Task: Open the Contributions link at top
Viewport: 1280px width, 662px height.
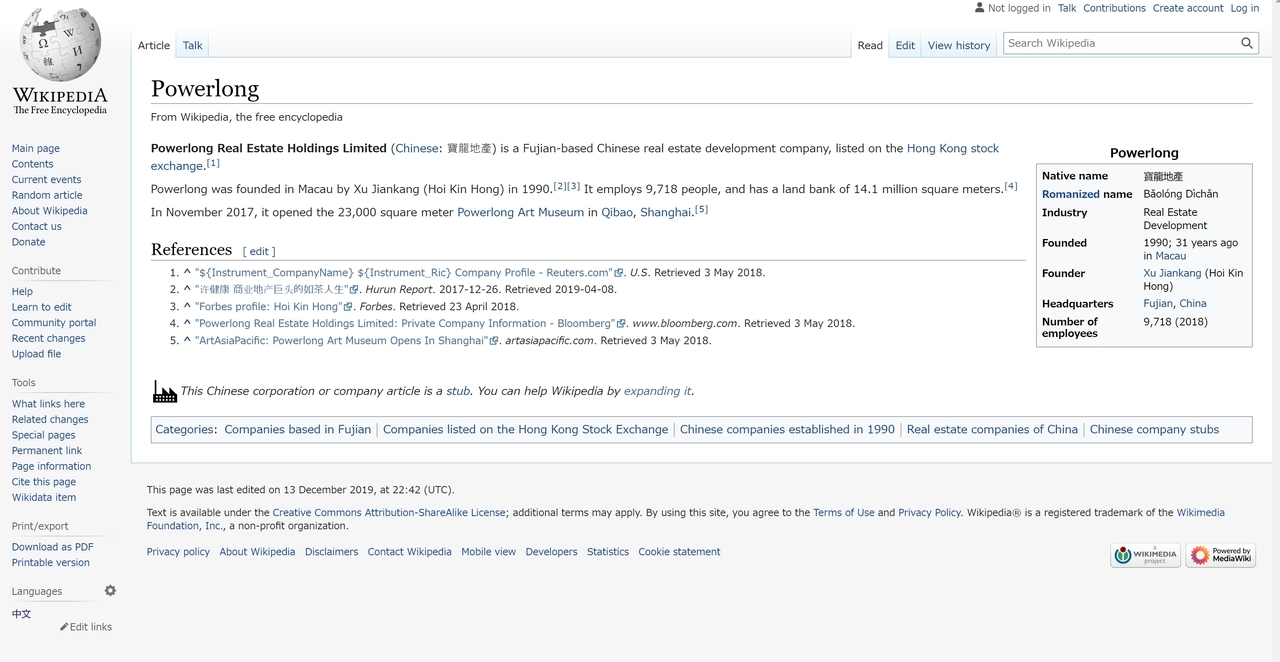Action: pyautogui.click(x=1114, y=8)
